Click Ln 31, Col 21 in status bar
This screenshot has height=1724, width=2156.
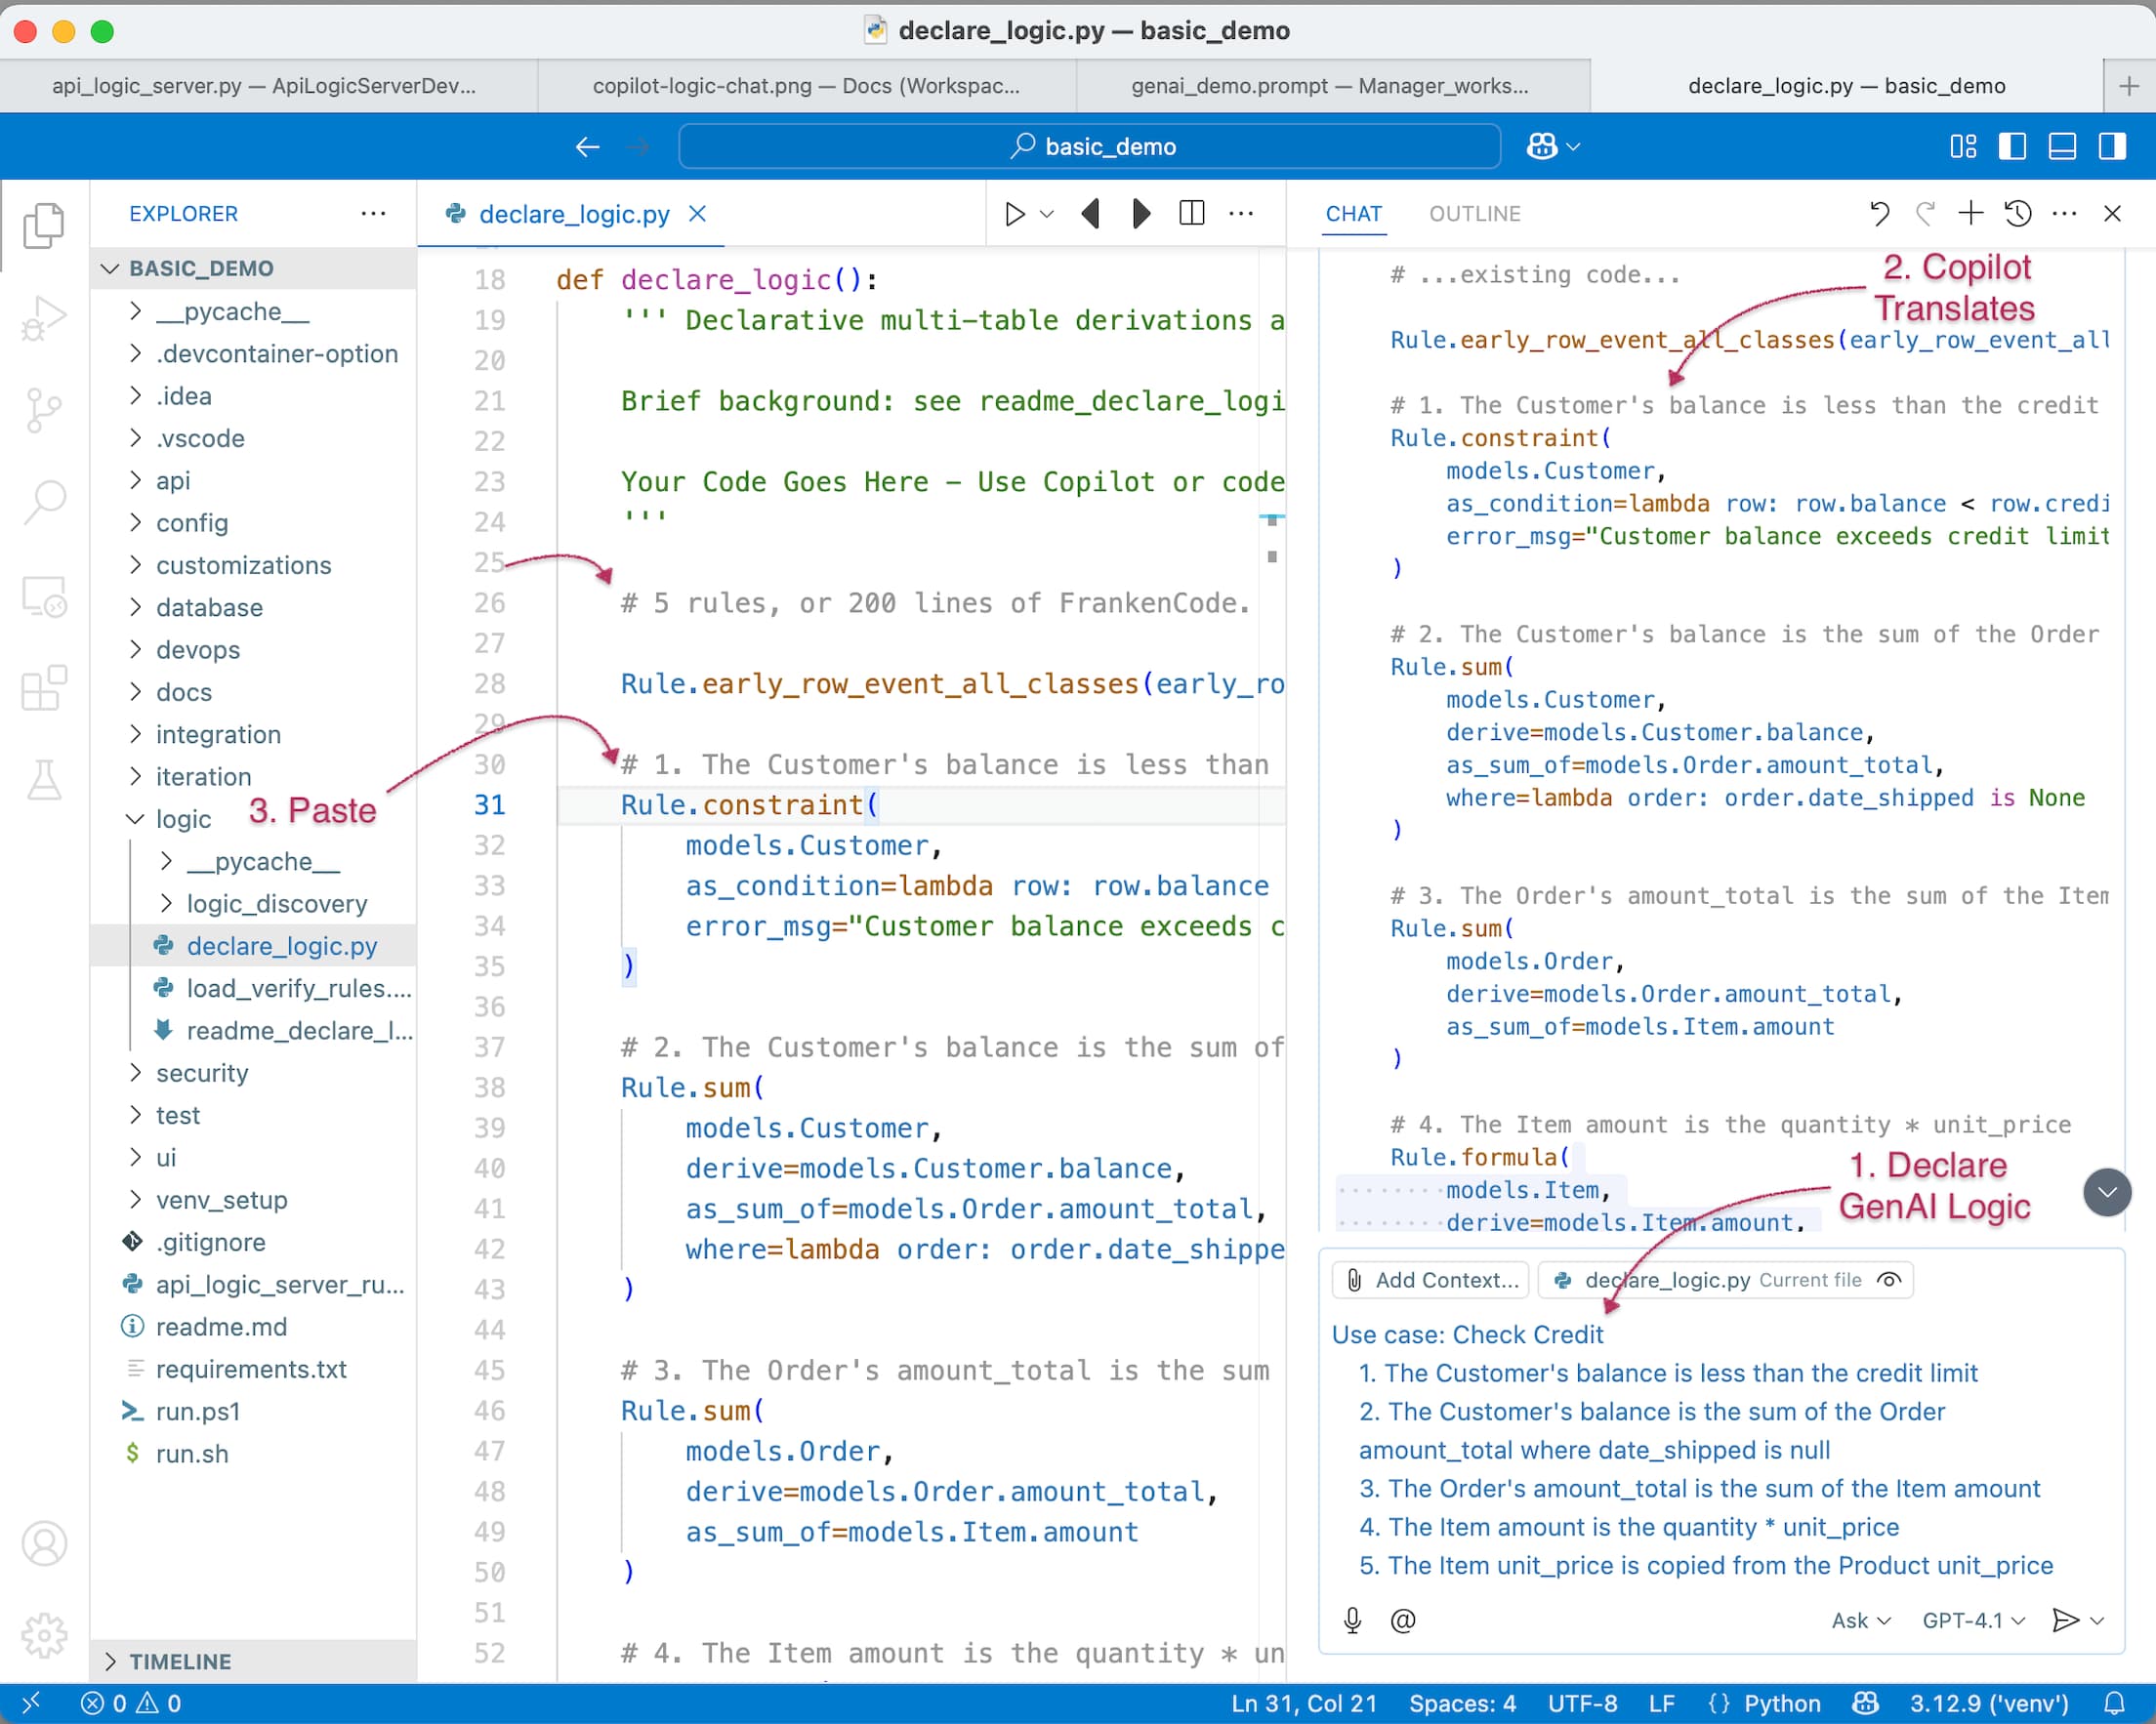point(1303,1703)
